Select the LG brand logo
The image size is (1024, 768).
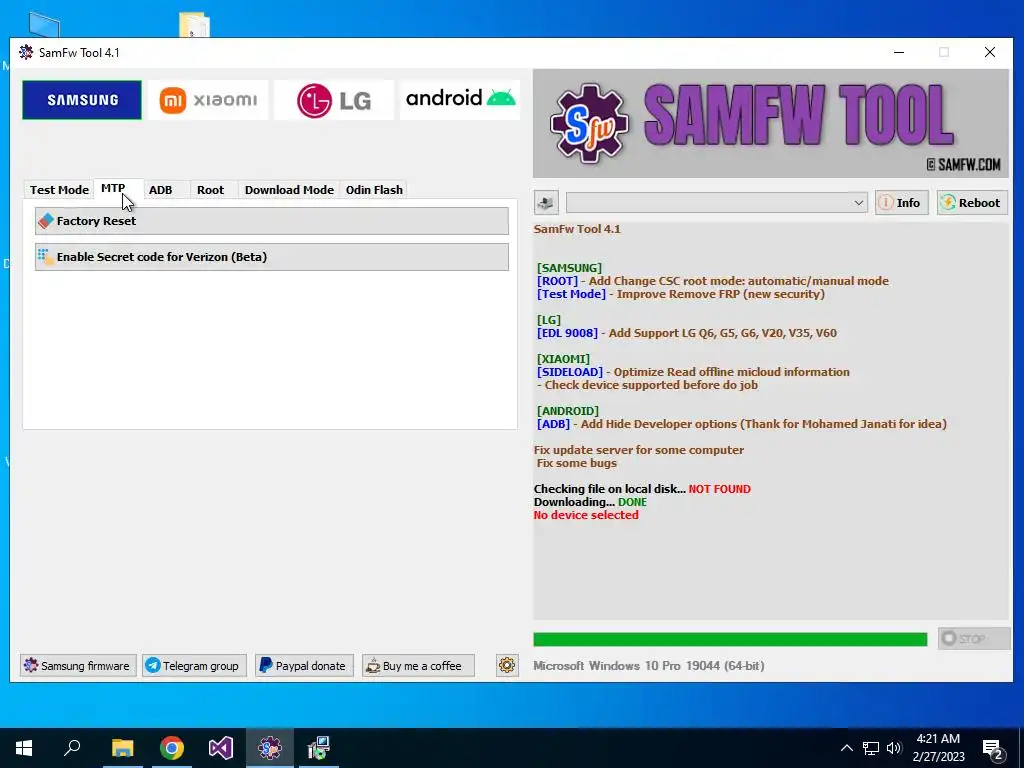334,100
